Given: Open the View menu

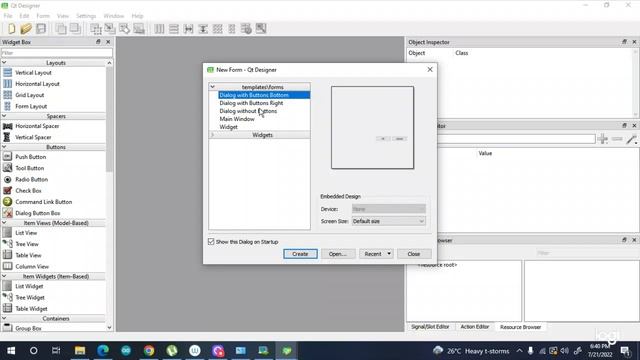Looking at the screenshot, I should click(62, 16).
